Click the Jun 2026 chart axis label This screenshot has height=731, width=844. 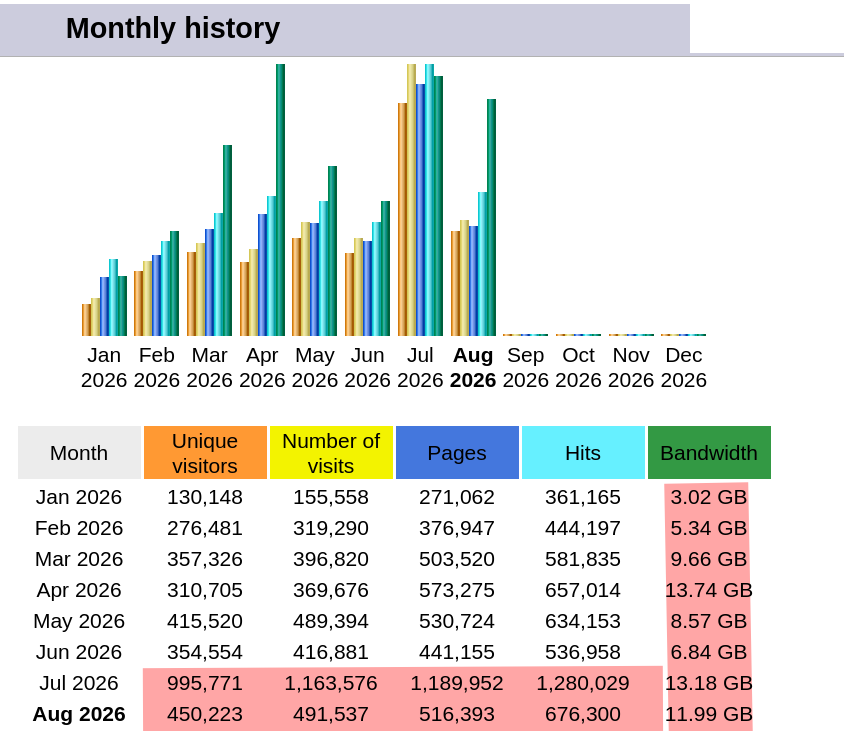pyautogui.click(x=368, y=368)
